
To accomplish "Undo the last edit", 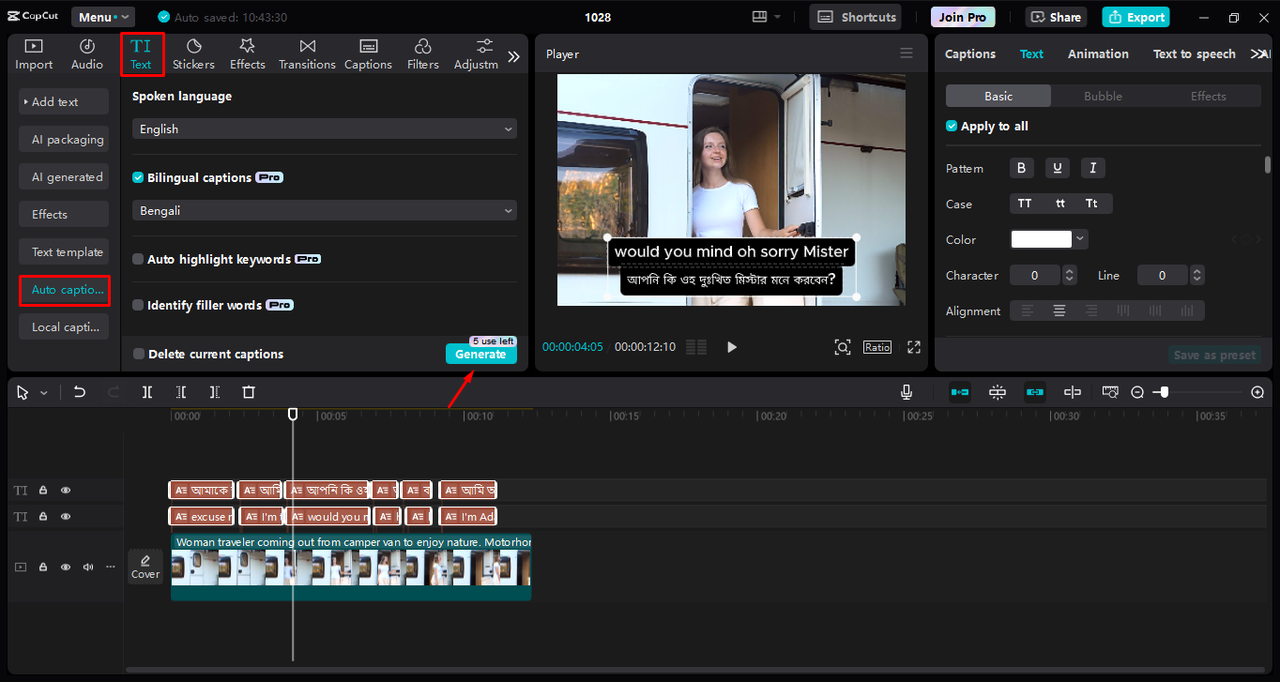I will [80, 392].
